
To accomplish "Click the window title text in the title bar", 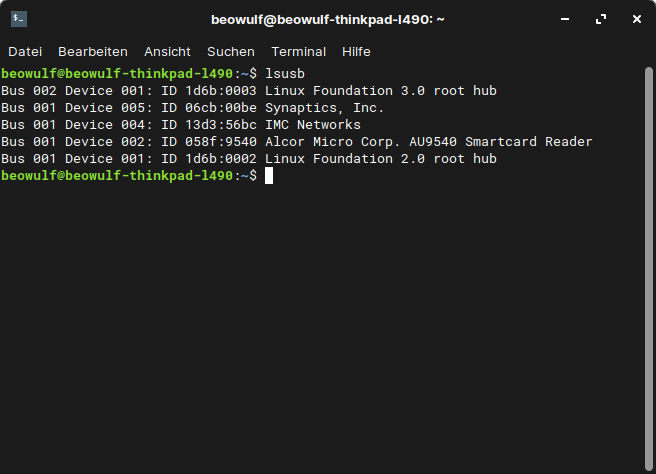I will pos(328,19).
